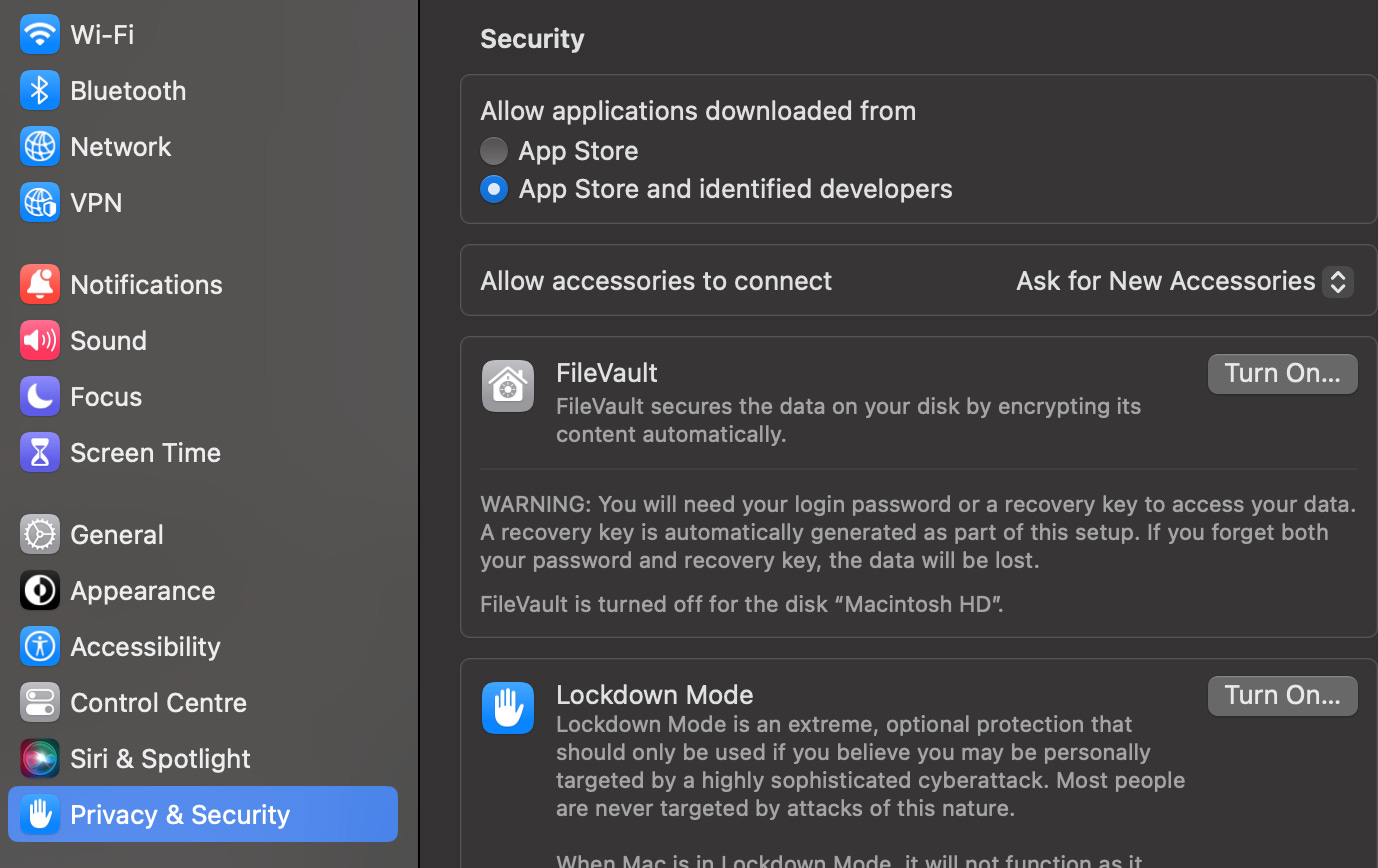Turn on Lockdown Mode
Viewport: 1378px width, 868px height.
[x=1282, y=695]
